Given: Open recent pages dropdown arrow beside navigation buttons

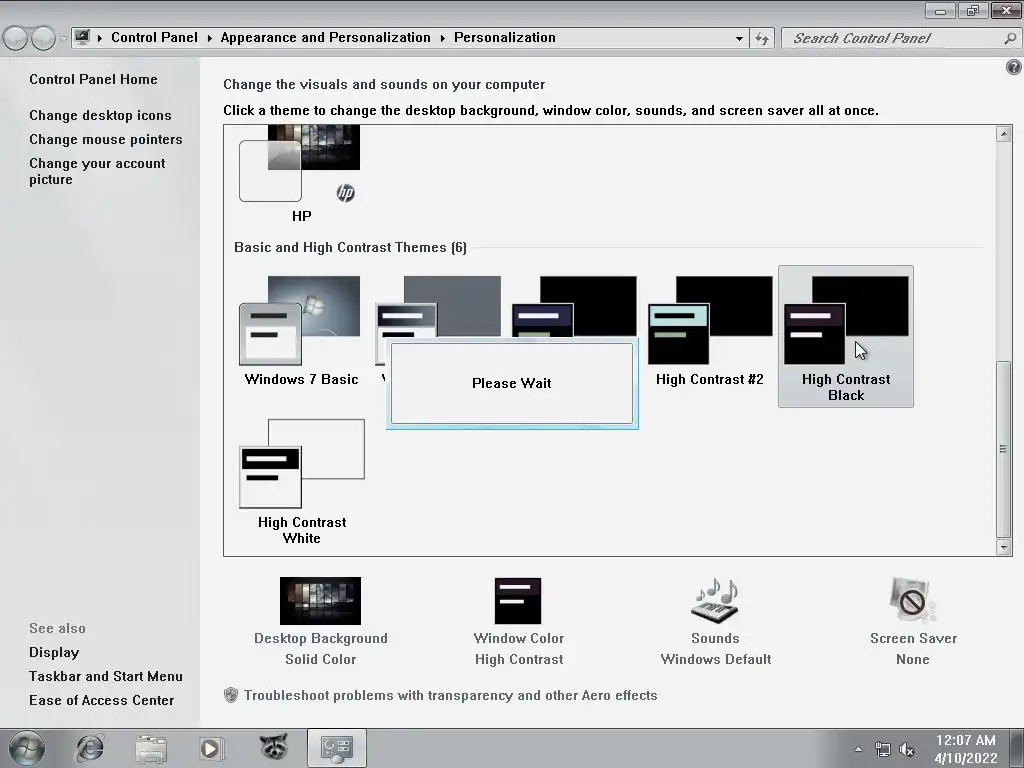Looking at the screenshot, I should 63,39.
